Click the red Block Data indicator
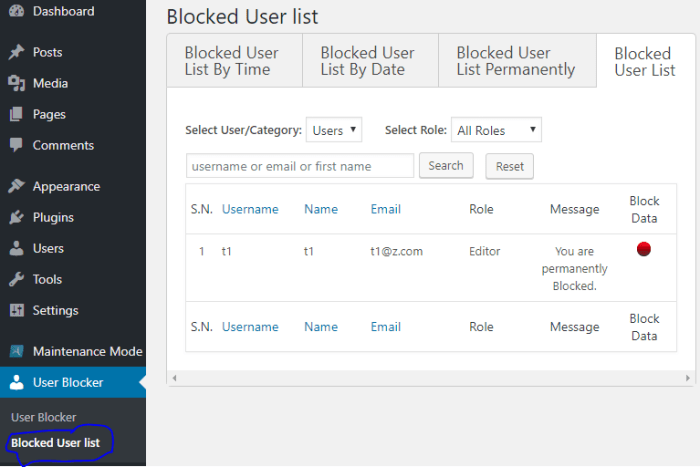 pos(644,249)
